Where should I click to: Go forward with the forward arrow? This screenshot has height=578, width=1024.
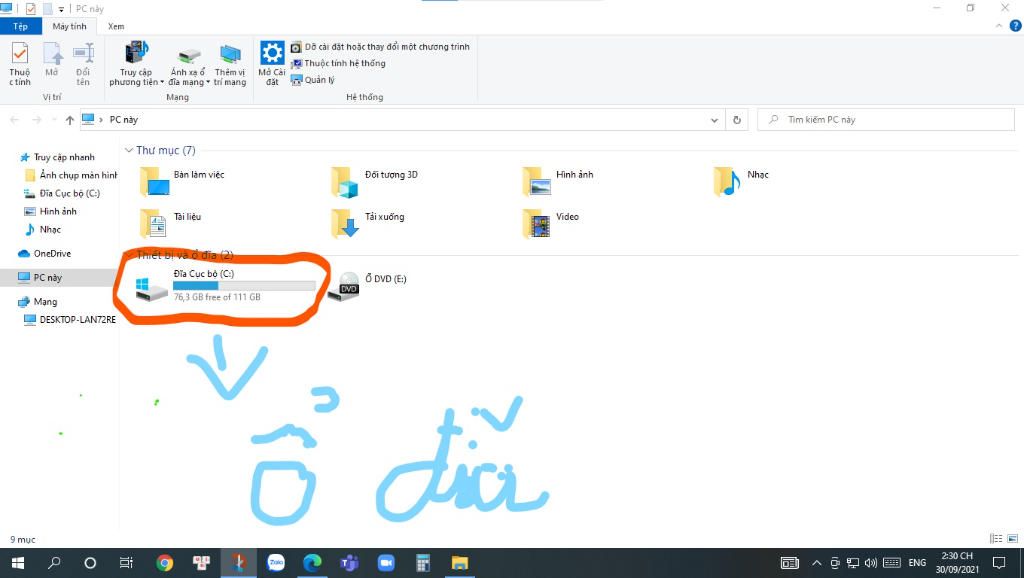37,120
